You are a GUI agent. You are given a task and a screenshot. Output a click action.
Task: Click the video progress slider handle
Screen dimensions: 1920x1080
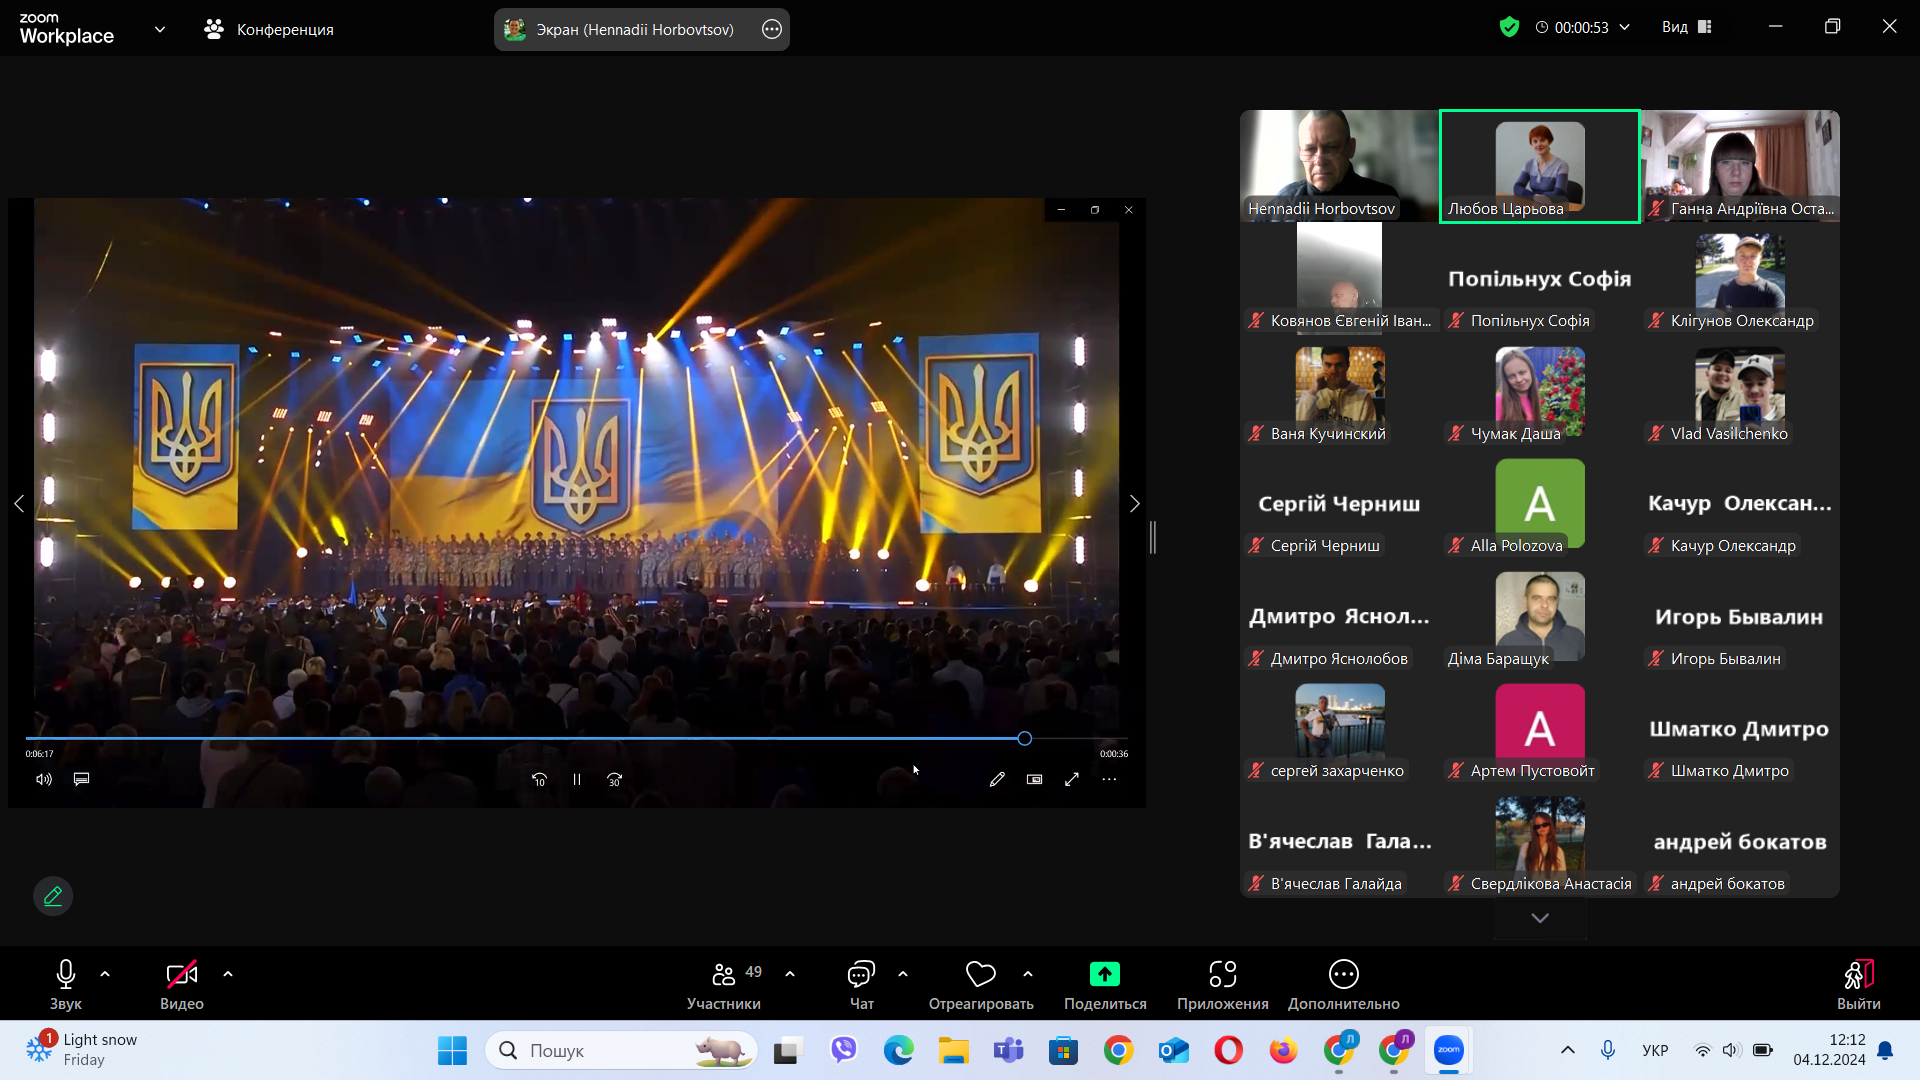click(1024, 738)
